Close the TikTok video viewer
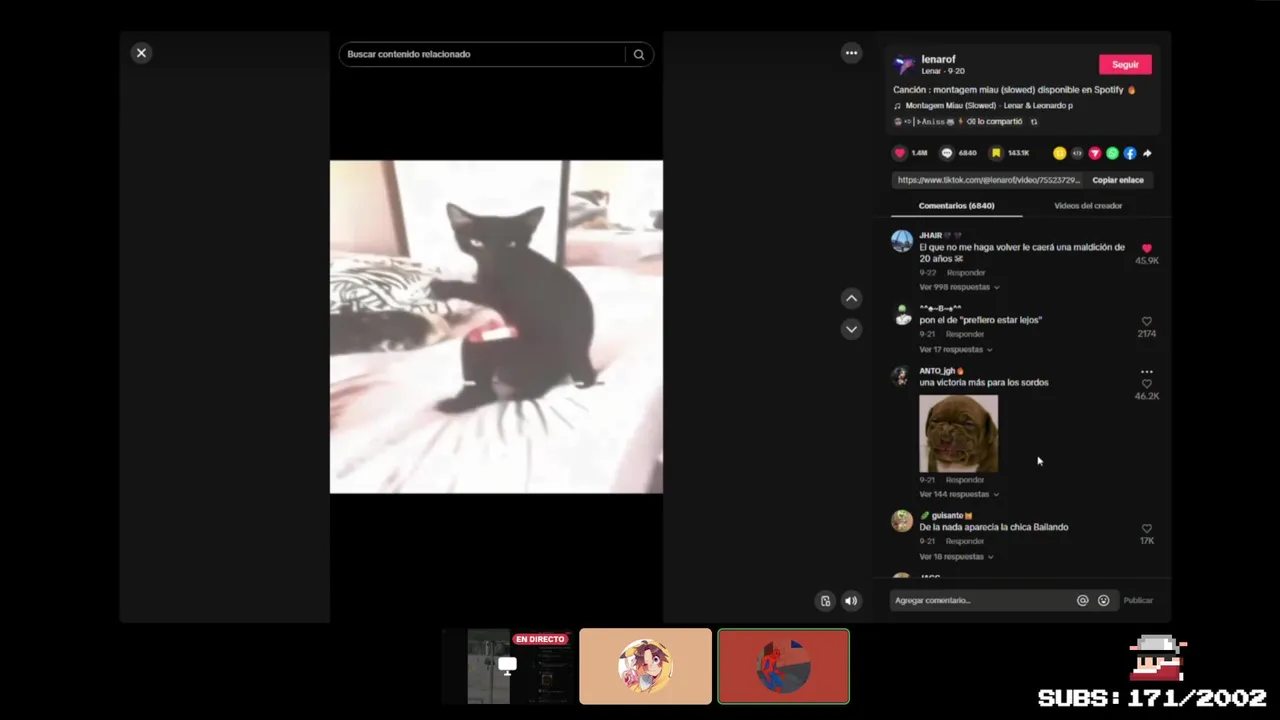The image size is (1280, 720). point(141,53)
